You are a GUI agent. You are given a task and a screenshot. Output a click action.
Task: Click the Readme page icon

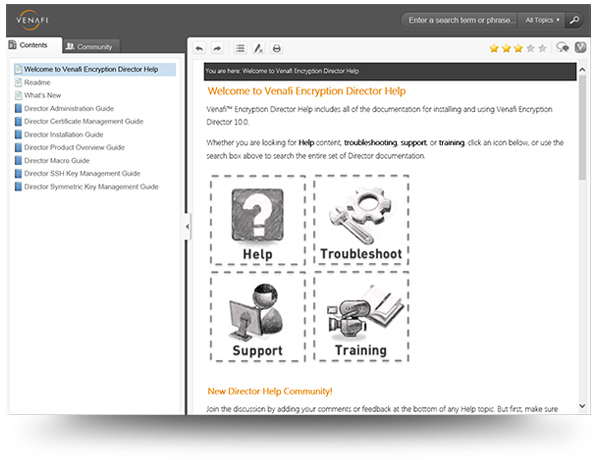tap(18, 82)
